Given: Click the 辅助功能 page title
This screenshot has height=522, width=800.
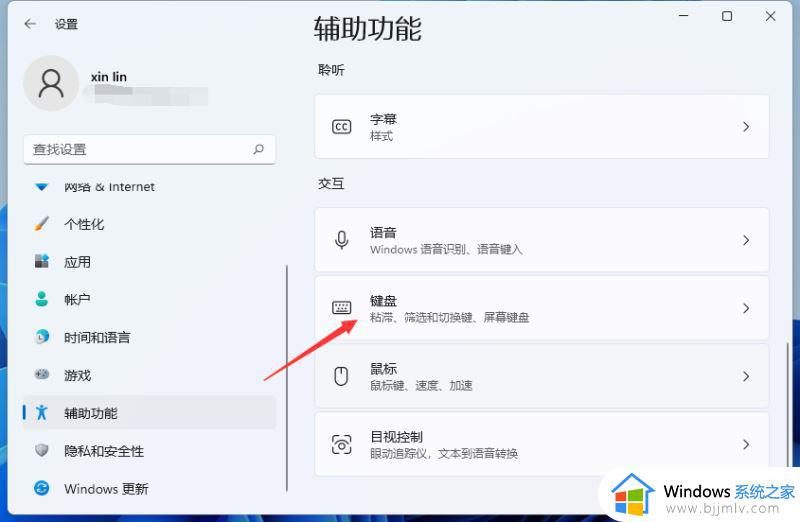Looking at the screenshot, I should click(367, 28).
